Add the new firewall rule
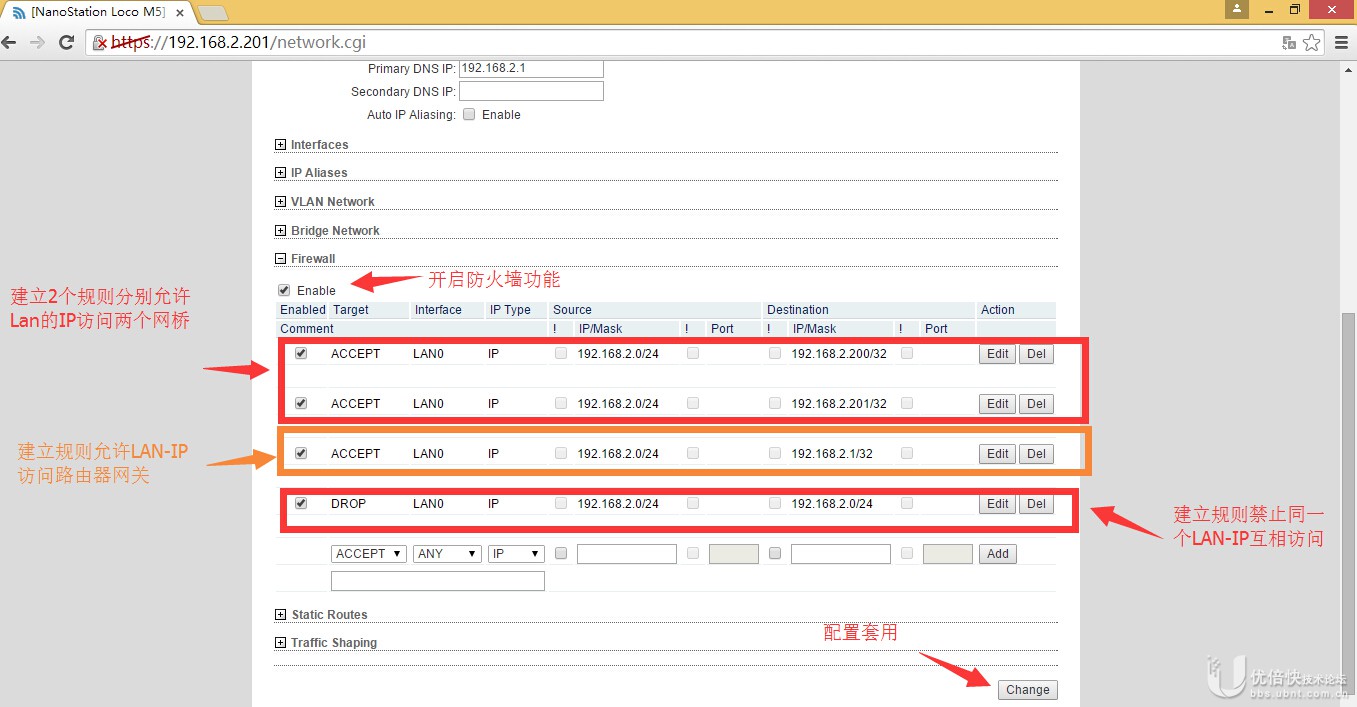Image resolution: width=1357 pixels, height=707 pixels. pos(998,554)
